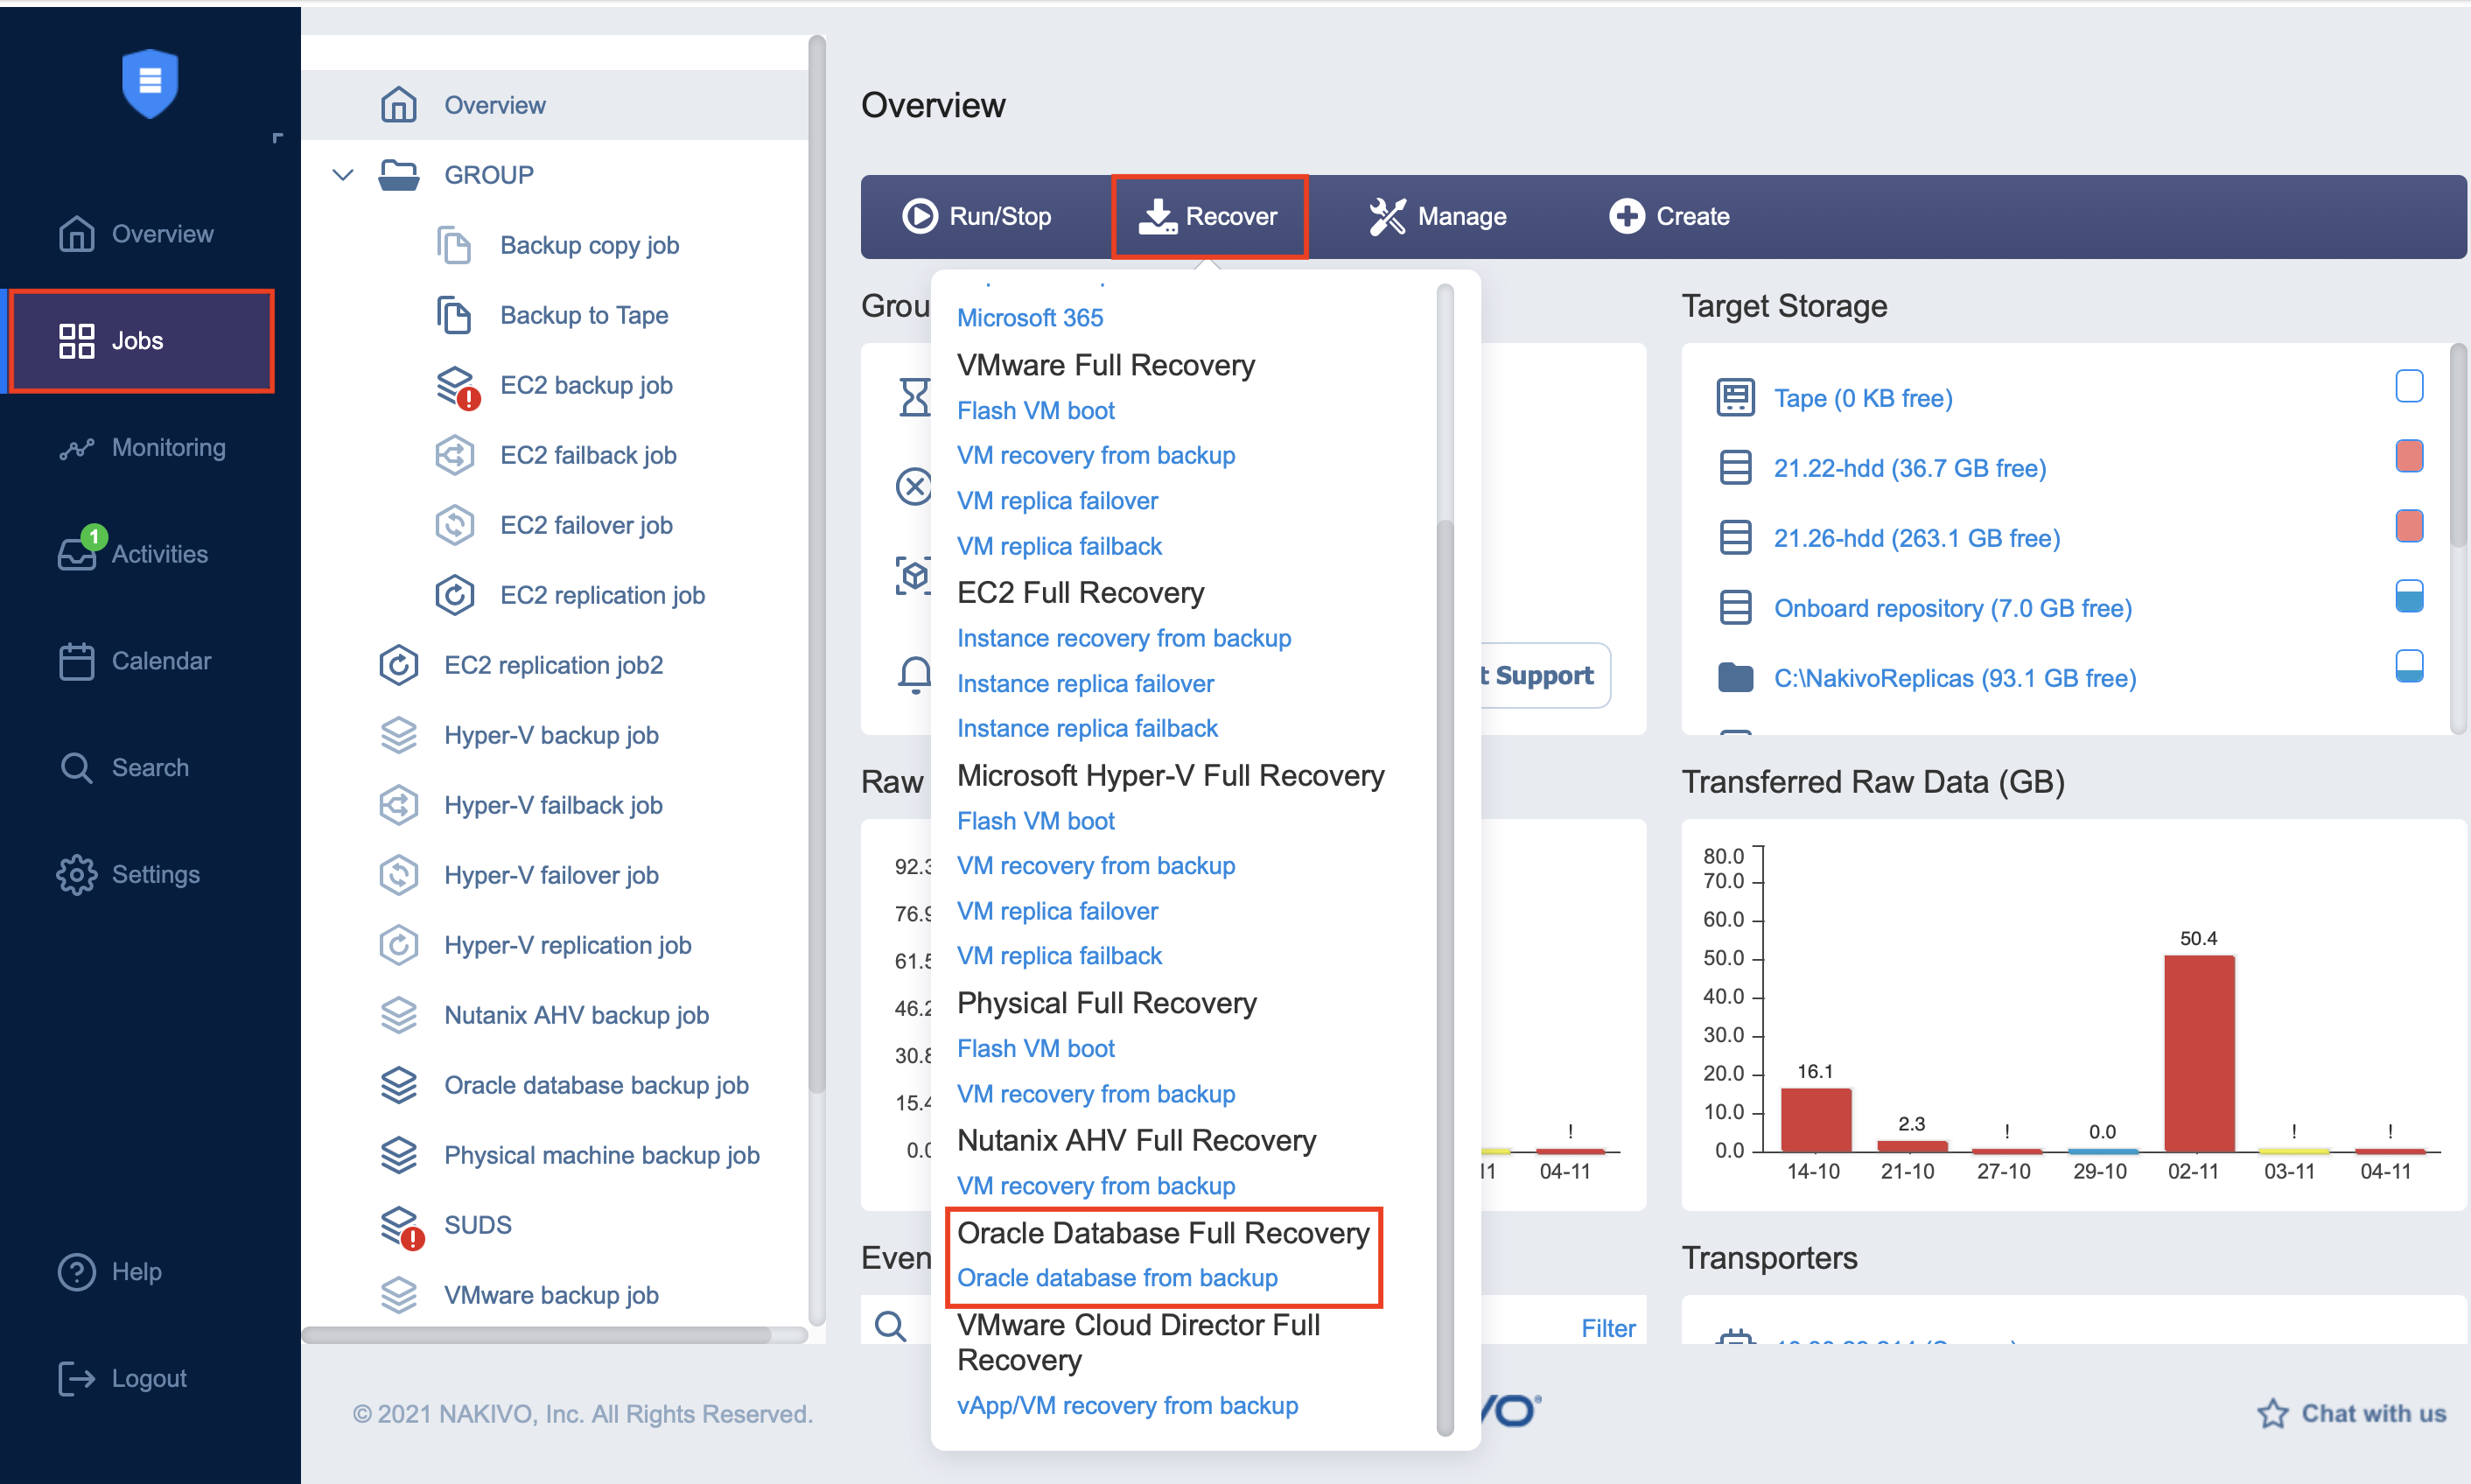Click the Run/Stop toolbar button
Screen dimensions: 2471x1484
pyautogui.click(x=977, y=216)
